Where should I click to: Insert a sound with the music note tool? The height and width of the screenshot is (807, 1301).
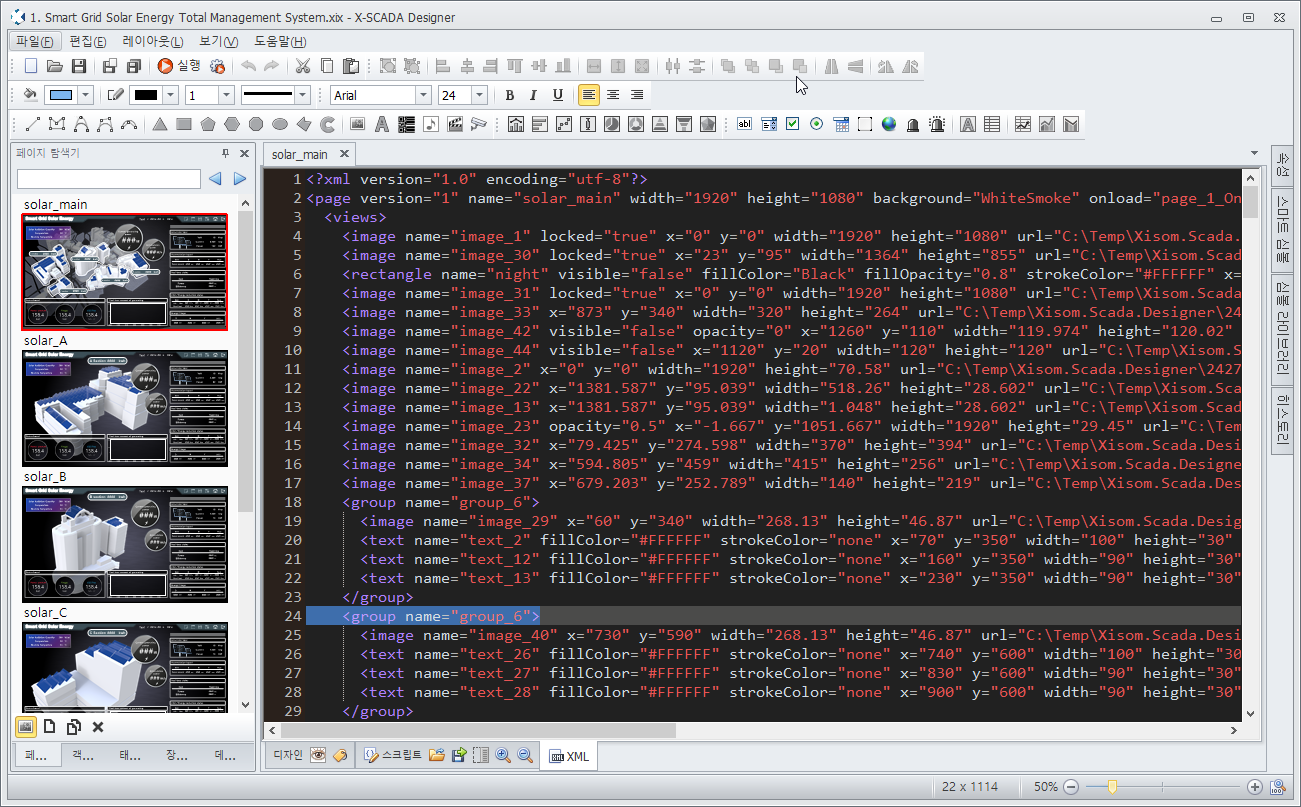(431, 124)
